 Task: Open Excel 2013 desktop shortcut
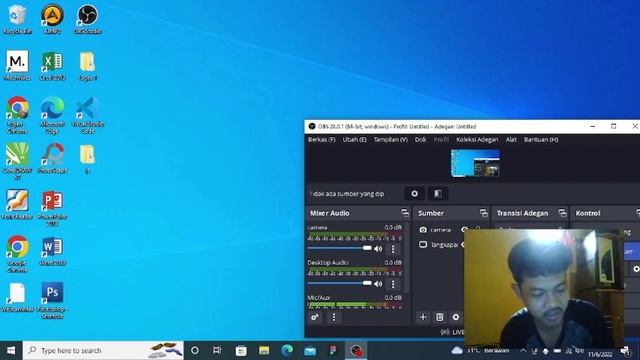[x=52, y=65]
